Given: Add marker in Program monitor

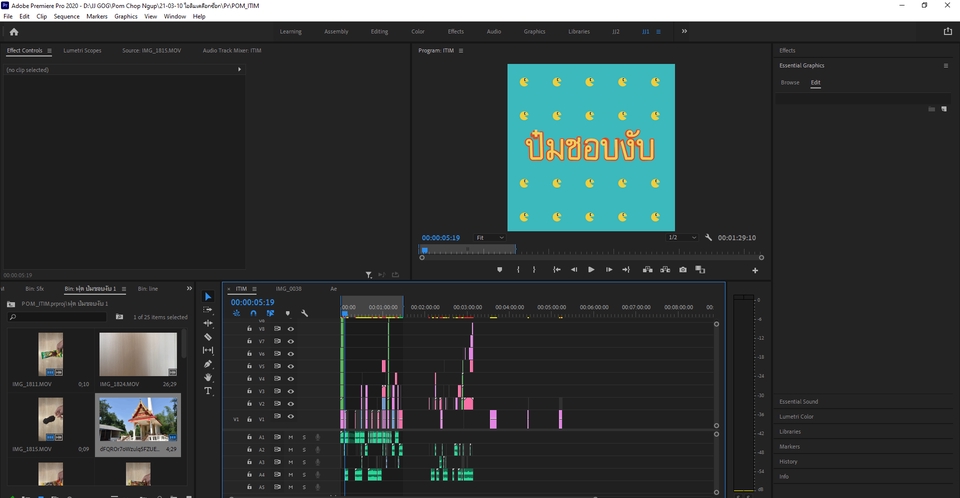Looking at the screenshot, I should pos(500,270).
